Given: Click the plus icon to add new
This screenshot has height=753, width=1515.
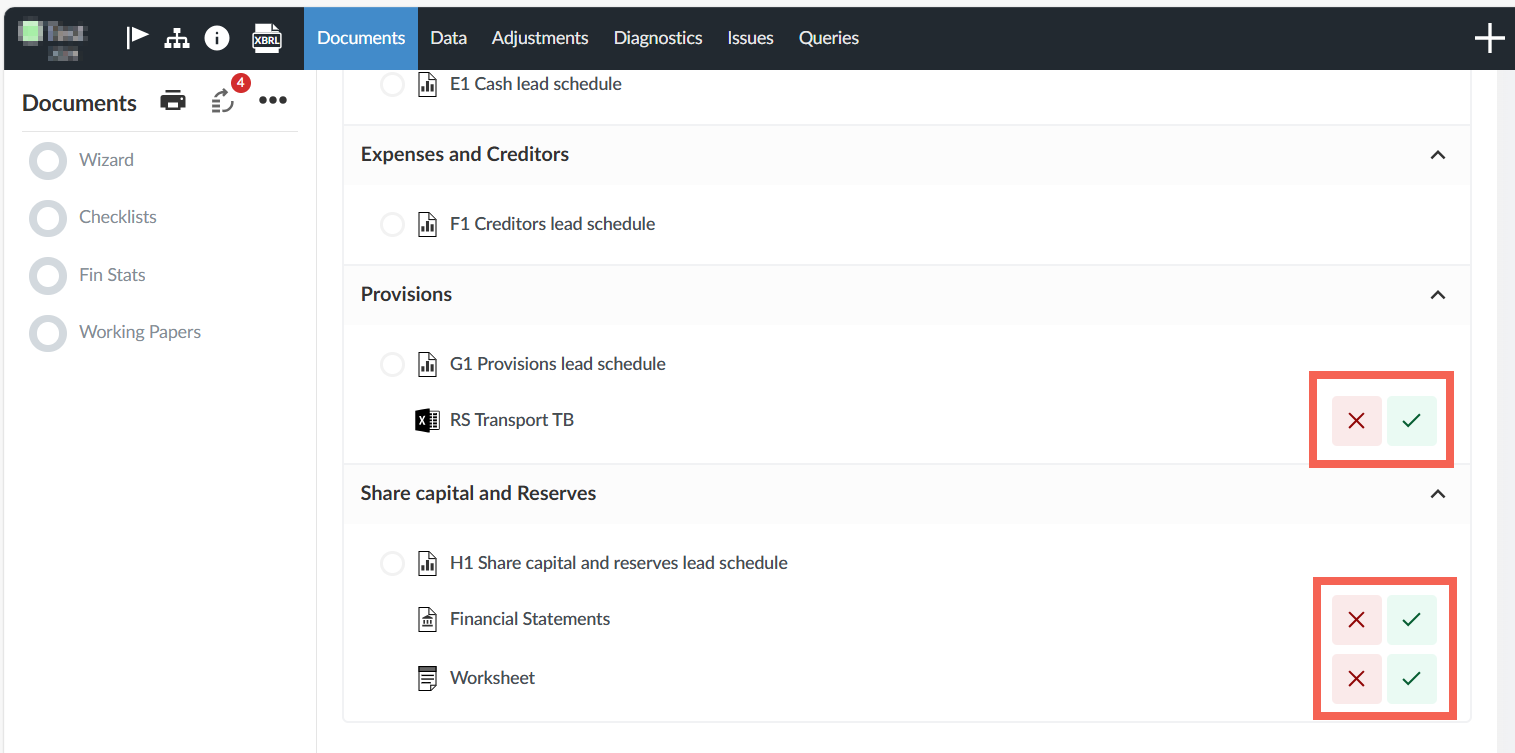Looking at the screenshot, I should click(x=1490, y=39).
